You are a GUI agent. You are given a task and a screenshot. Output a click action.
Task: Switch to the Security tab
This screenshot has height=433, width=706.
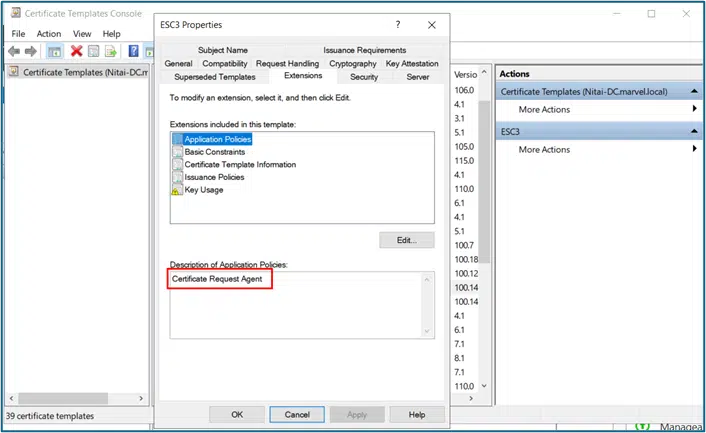[364, 76]
